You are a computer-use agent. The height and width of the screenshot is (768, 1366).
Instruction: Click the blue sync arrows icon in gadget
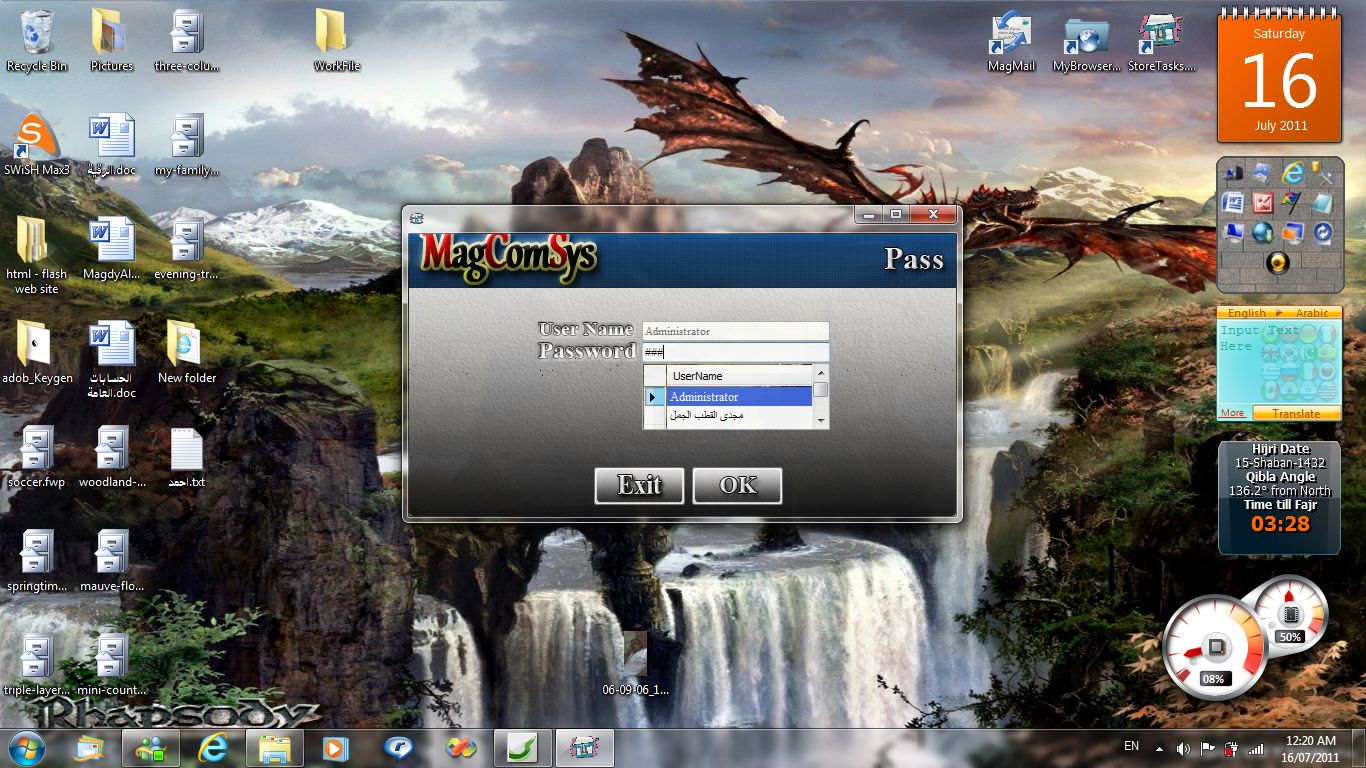click(1322, 233)
